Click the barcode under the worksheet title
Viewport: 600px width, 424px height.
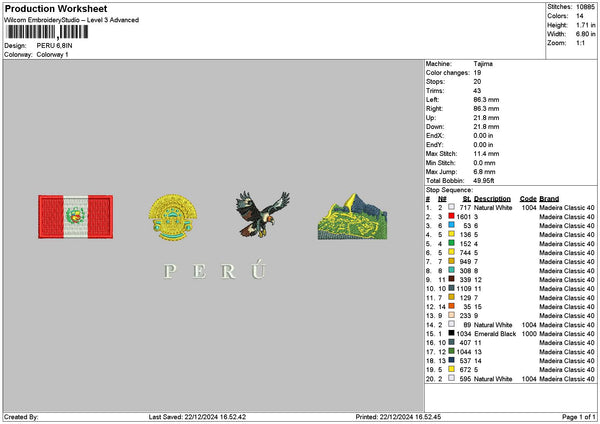pos(48,32)
